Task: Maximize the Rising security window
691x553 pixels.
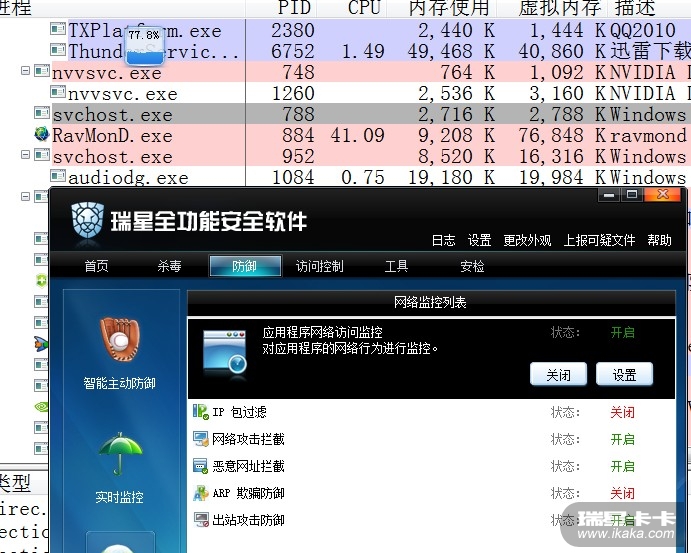Action: [x=632, y=195]
